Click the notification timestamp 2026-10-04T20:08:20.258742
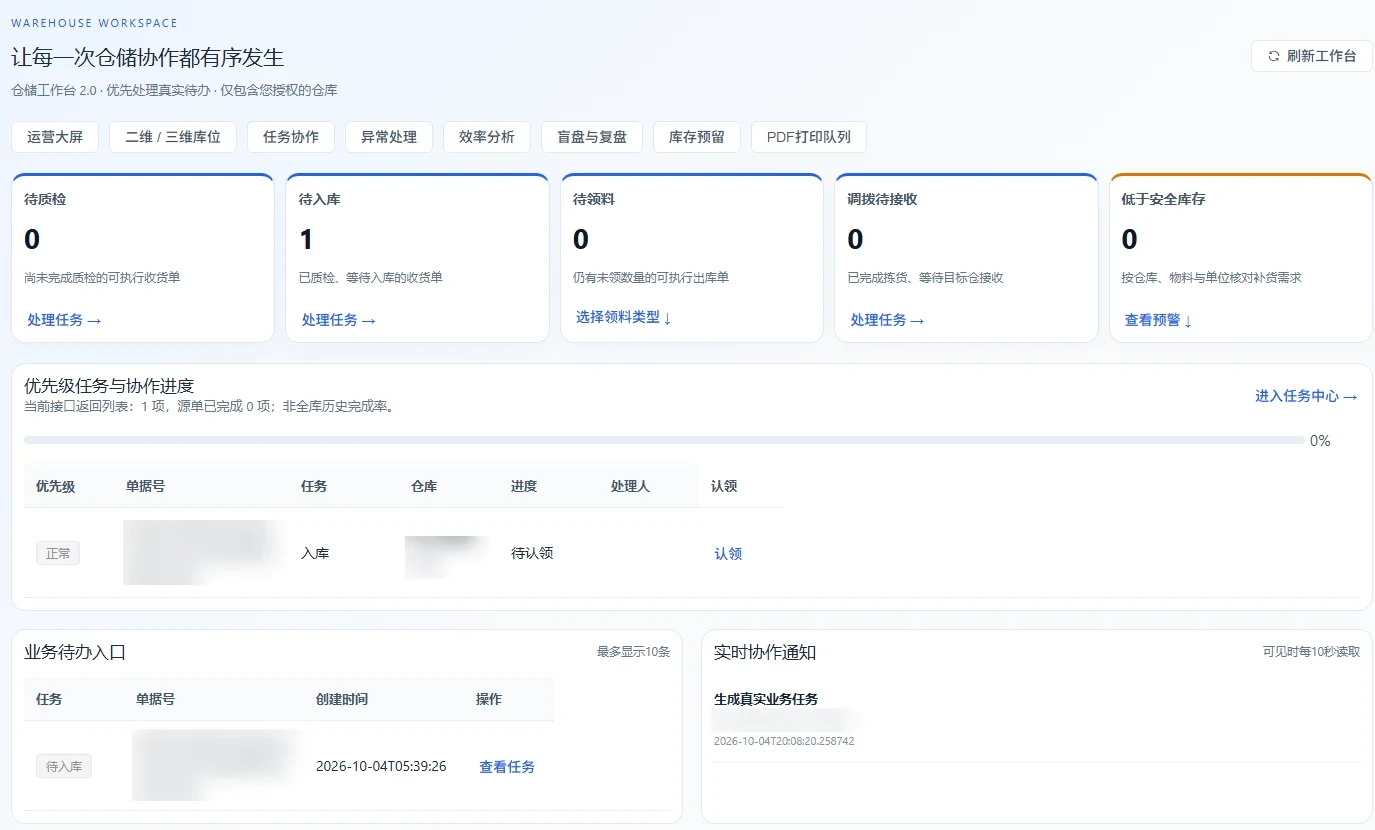Viewport: 1375px width, 830px height. click(x=784, y=741)
